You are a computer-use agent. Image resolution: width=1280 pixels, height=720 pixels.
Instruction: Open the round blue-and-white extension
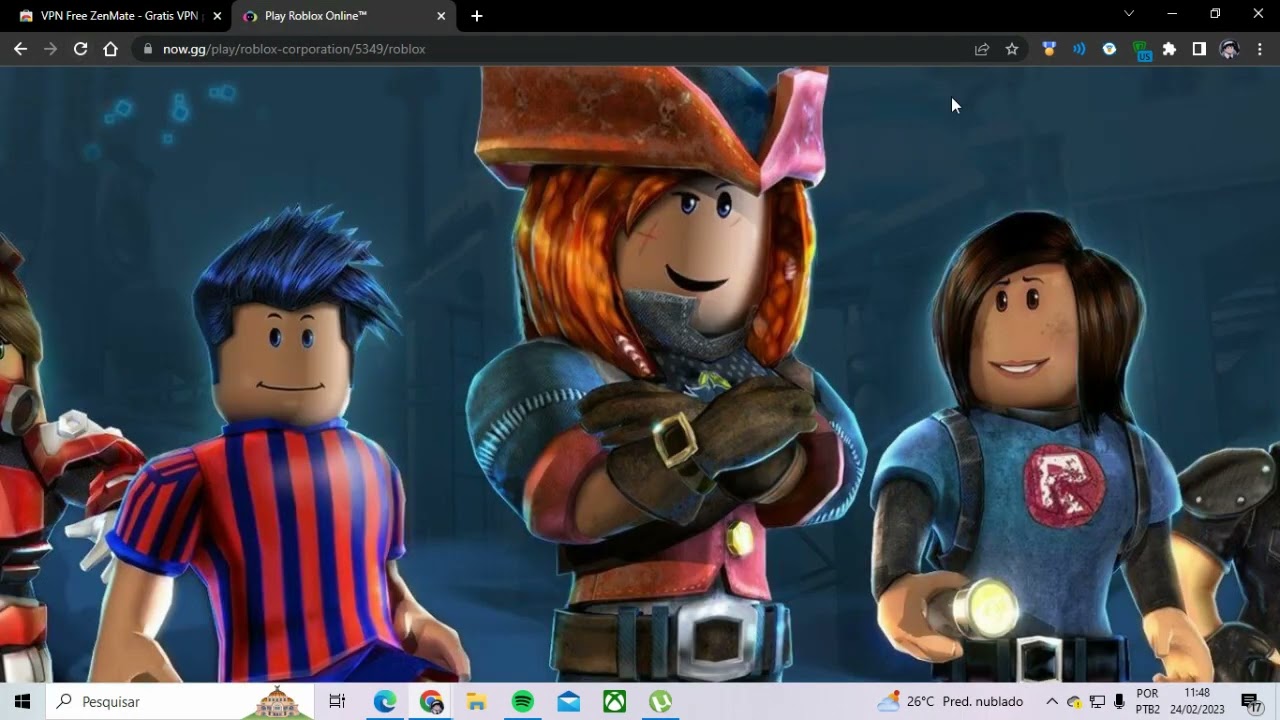coord(1109,49)
